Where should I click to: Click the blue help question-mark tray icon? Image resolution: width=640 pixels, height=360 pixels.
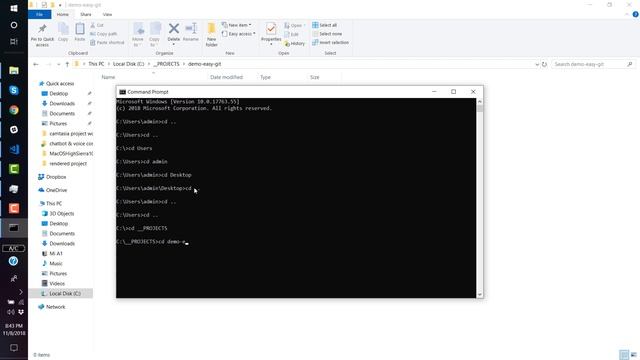pyautogui.click(x=13, y=261)
